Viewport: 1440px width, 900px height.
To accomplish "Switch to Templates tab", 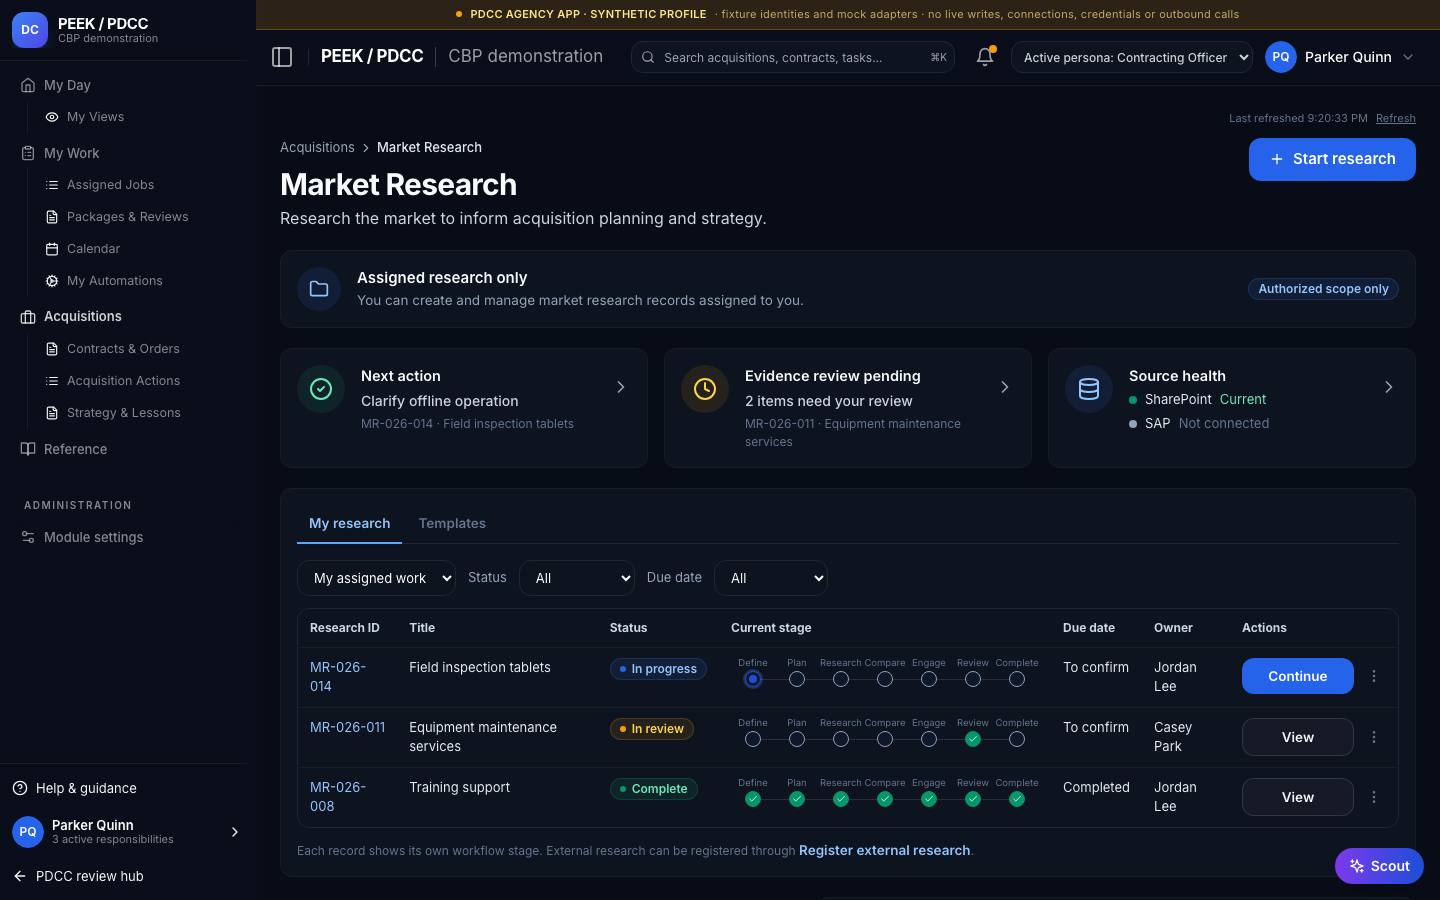I will pyautogui.click(x=452, y=523).
